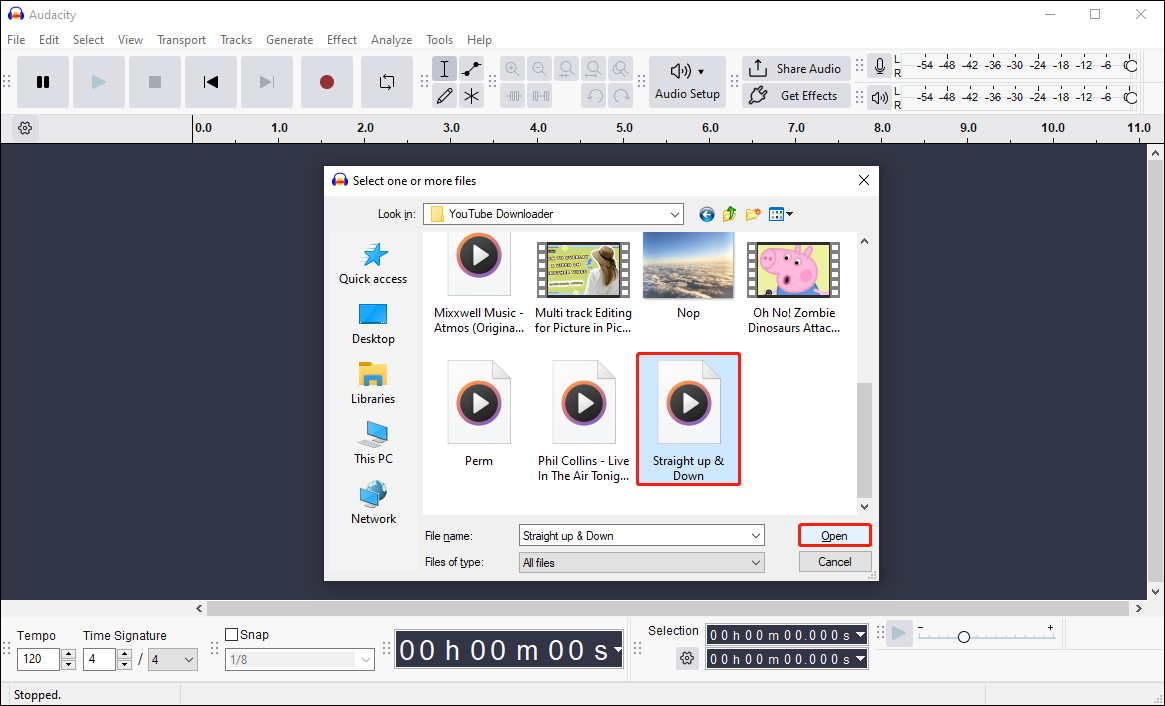Screen dimensions: 1165x706
Task: Go to Desktop in dialog sidebar
Action: tap(373, 324)
